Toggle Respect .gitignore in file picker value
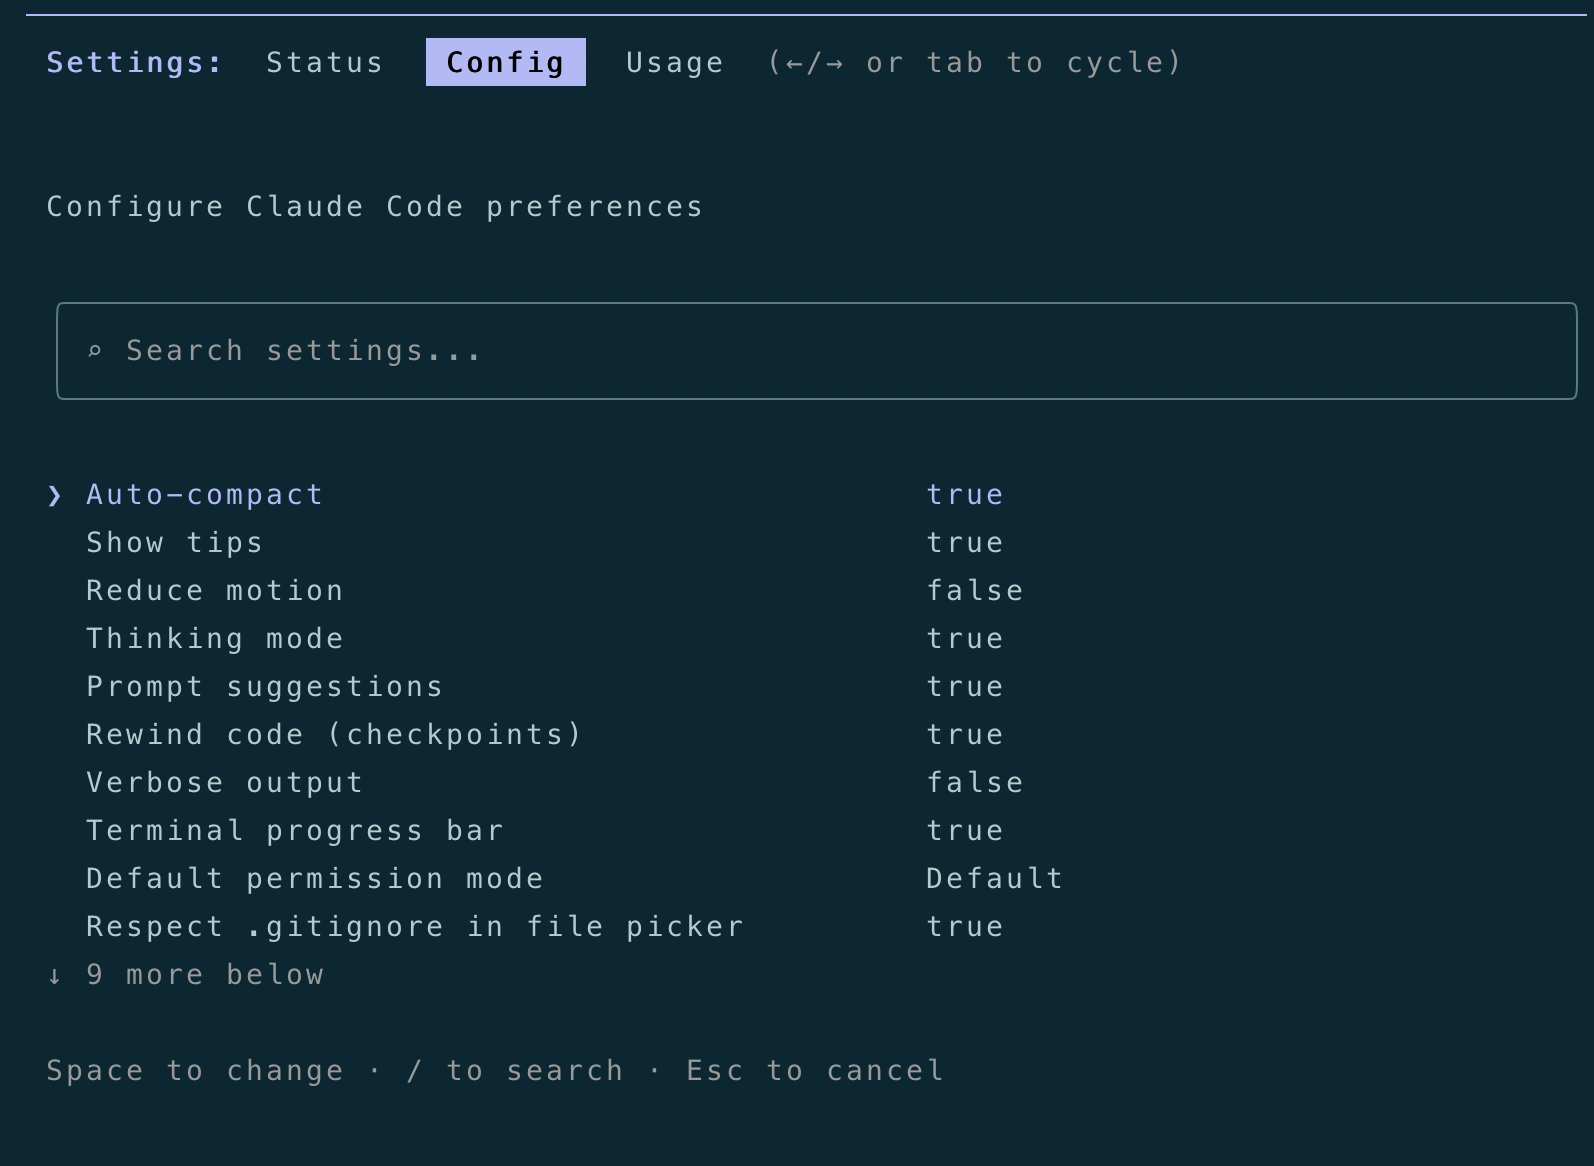Image resolution: width=1594 pixels, height=1166 pixels. [x=964, y=927]
